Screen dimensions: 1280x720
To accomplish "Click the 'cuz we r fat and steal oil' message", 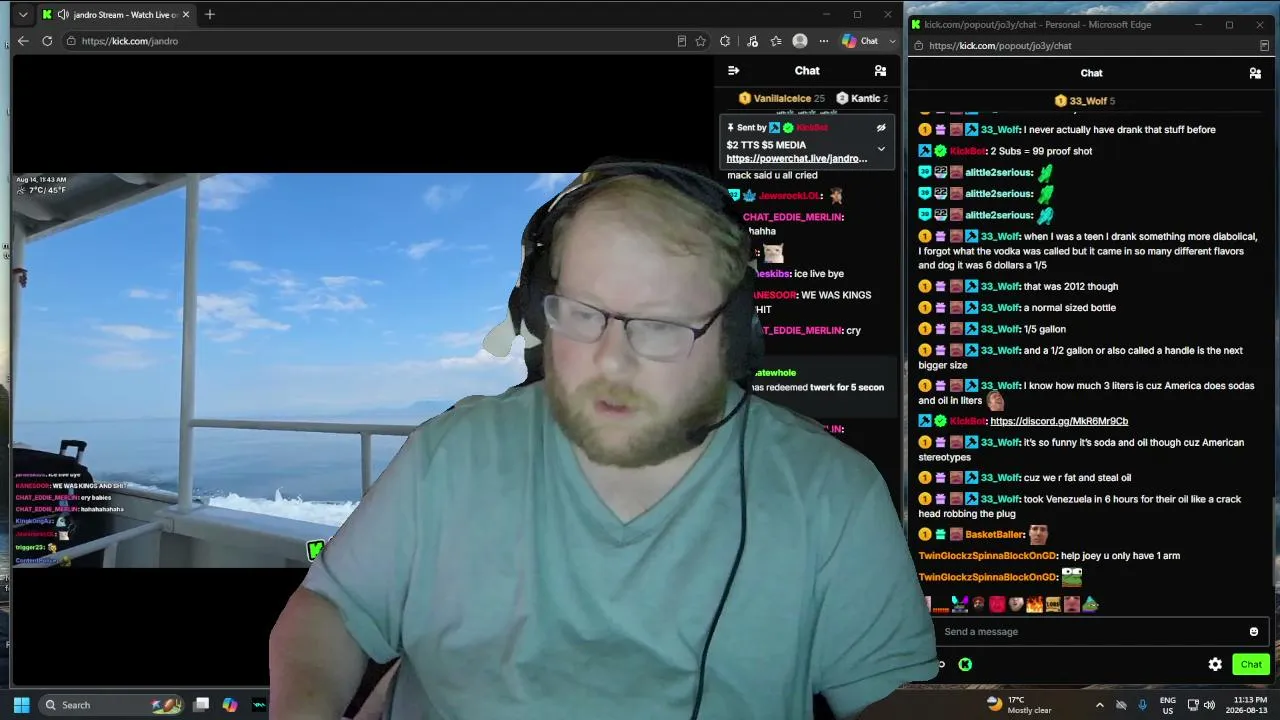I will pyautogui.click(x=1077, y=478).
